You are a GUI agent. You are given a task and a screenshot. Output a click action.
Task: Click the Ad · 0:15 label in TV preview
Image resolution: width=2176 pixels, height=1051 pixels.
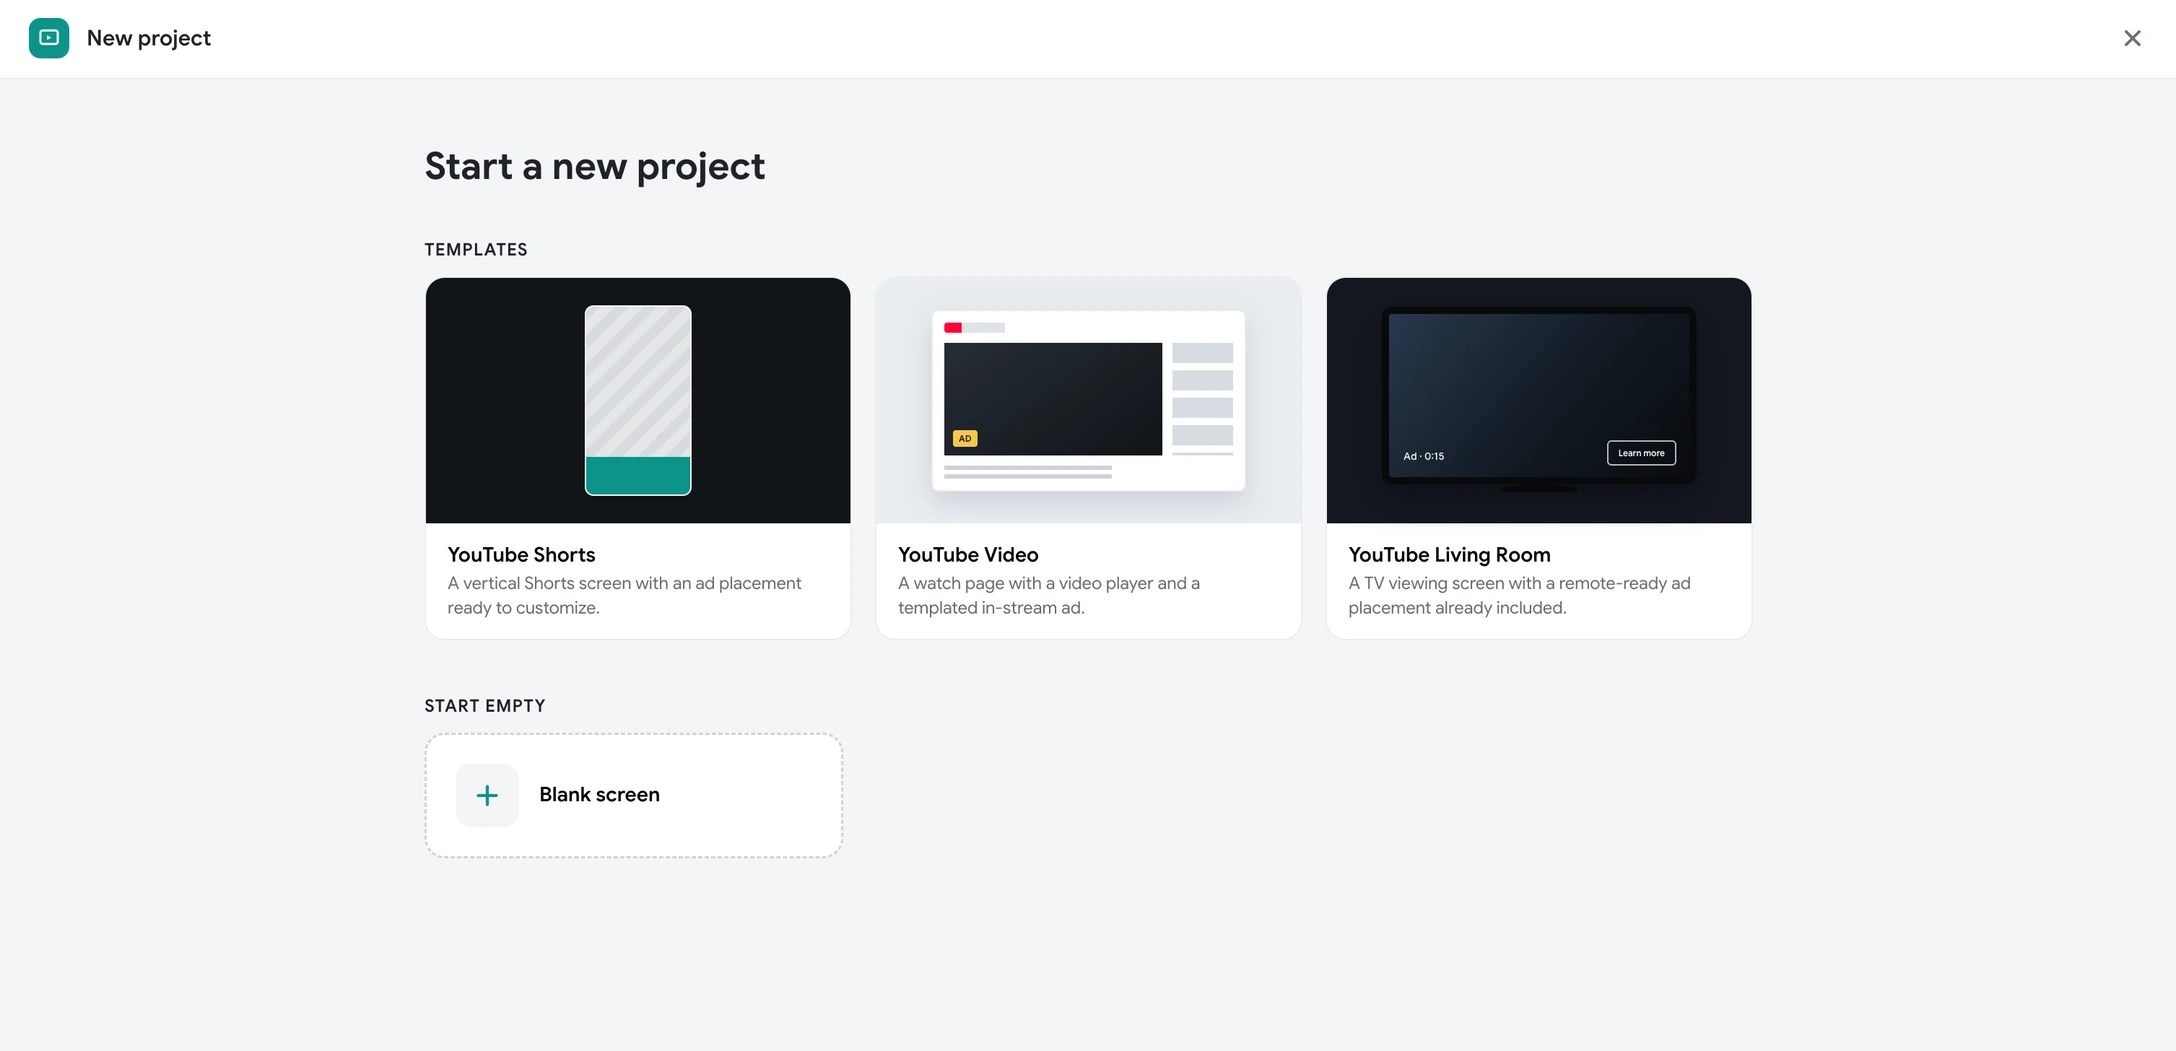coord(1423,456)
